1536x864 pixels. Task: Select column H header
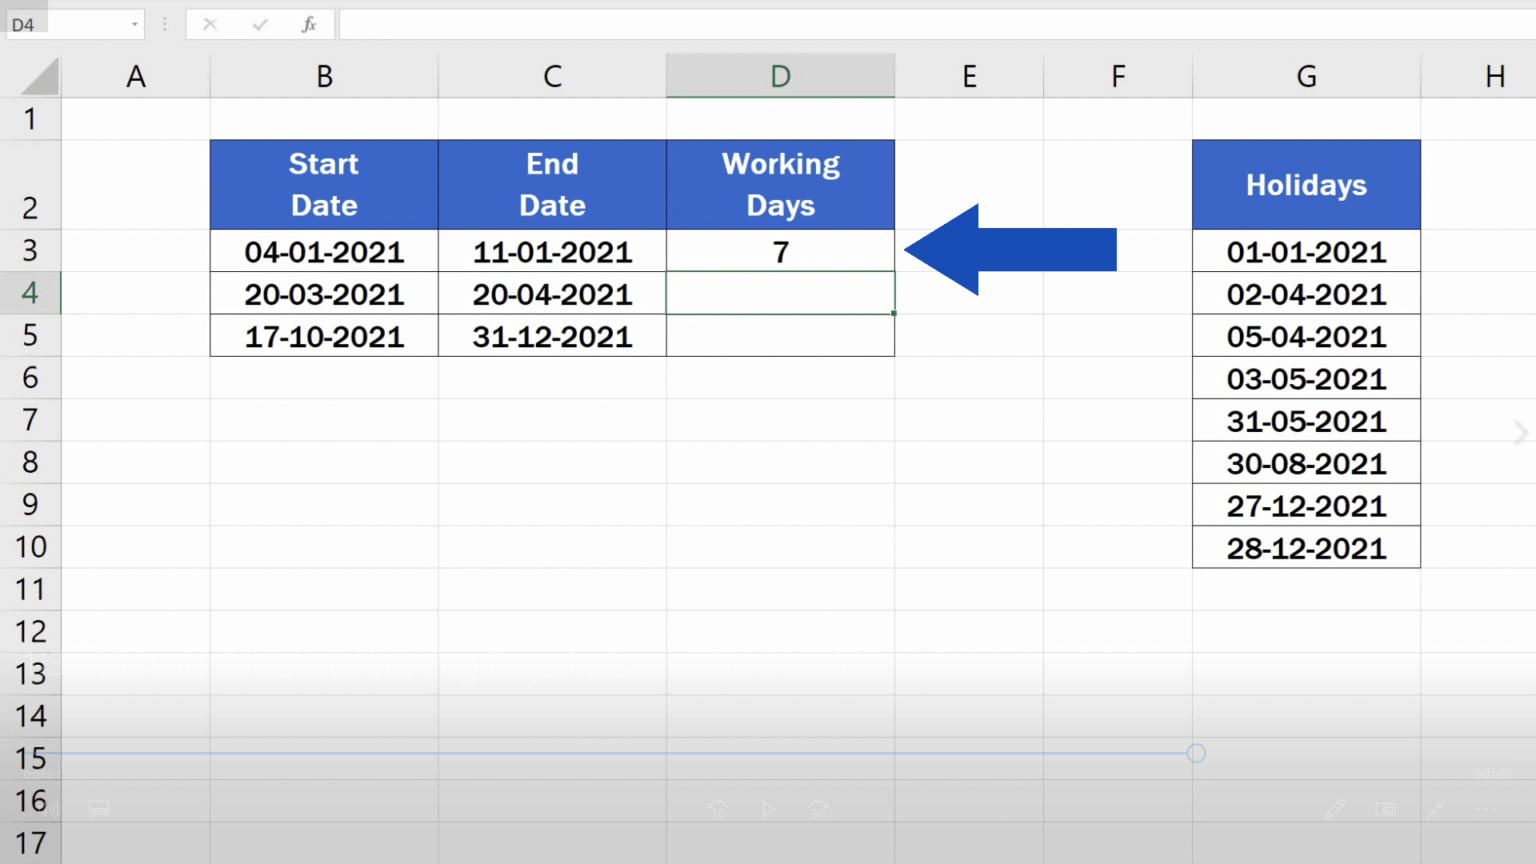(1479, 76)
